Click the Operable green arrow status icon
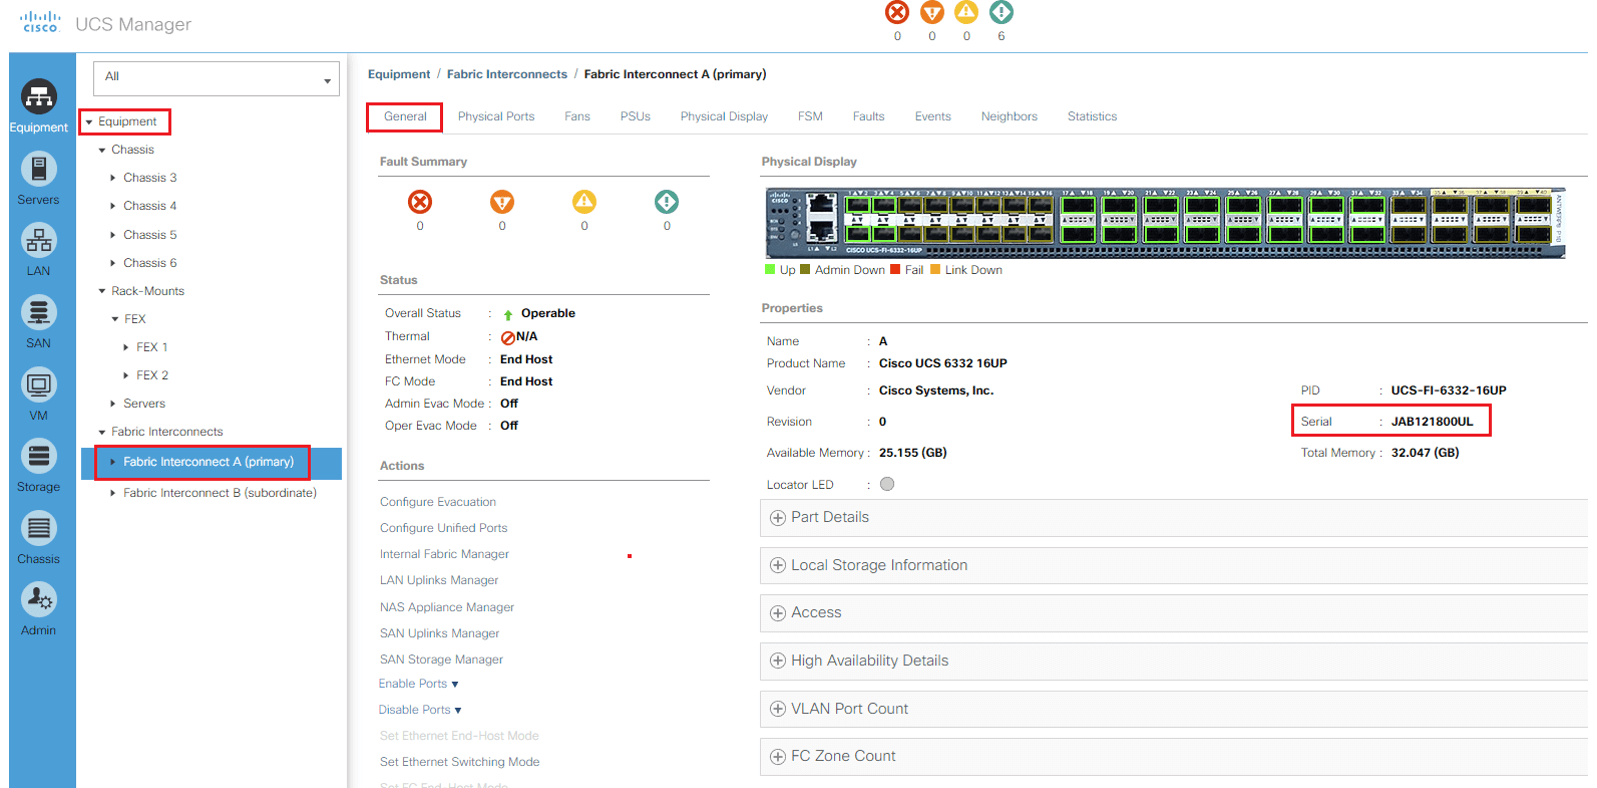Screen dimensions: 1597x788 coord(508,314)
